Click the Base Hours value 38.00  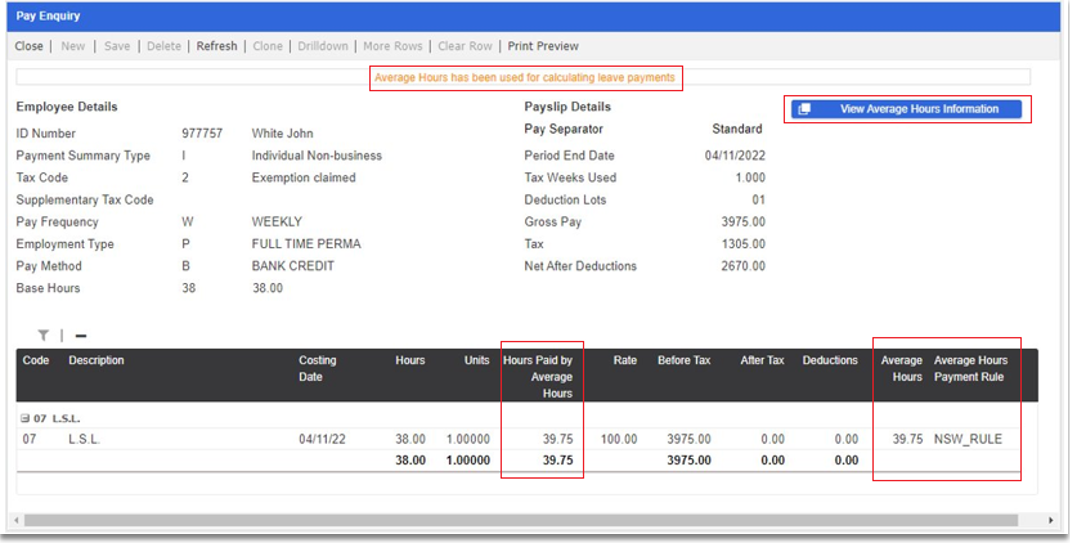pyautogui.click(x=268, y=288)
